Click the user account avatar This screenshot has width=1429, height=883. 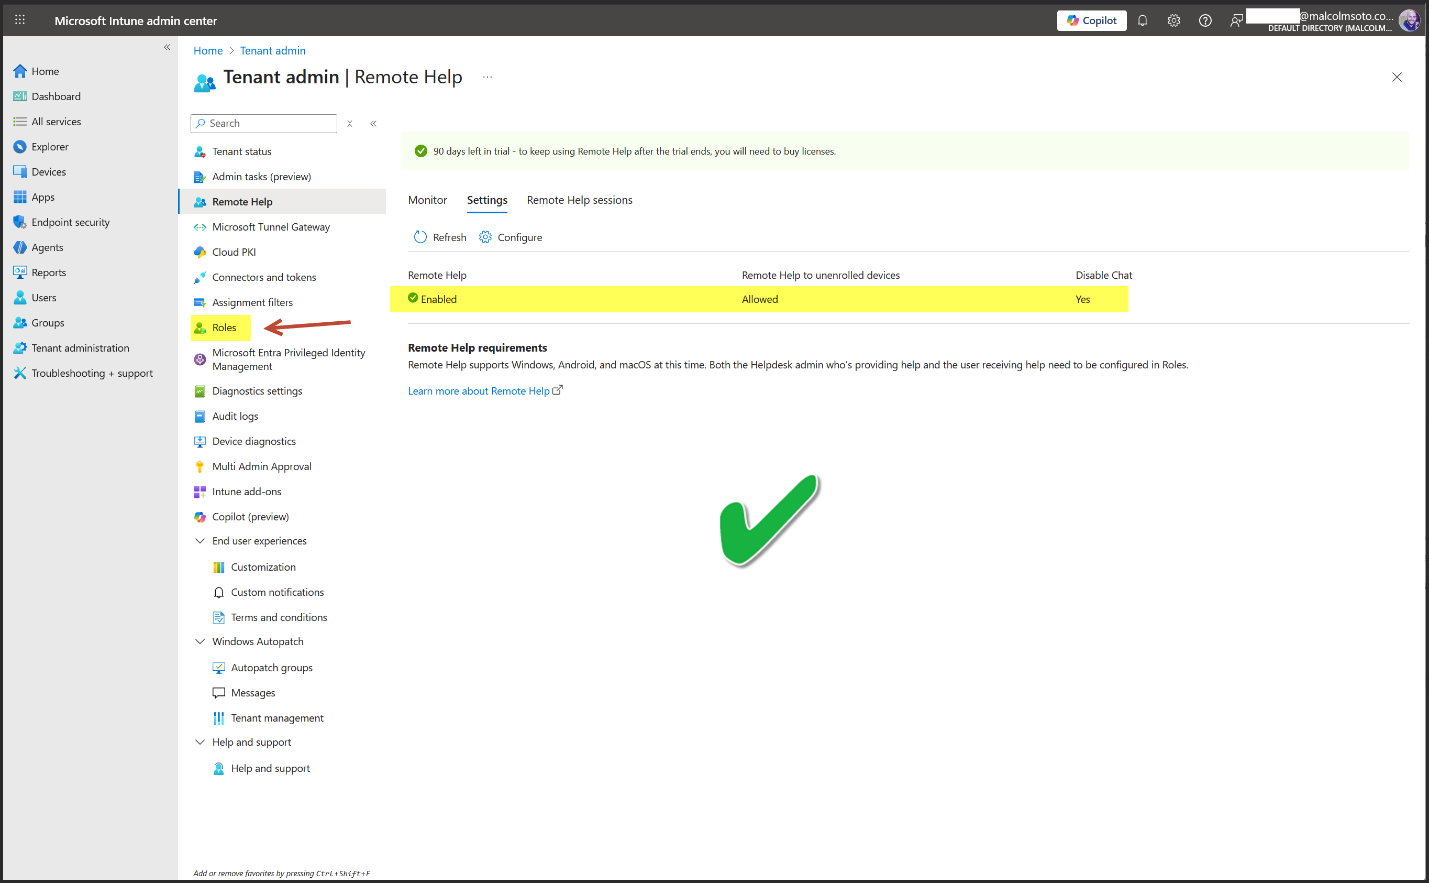click(1408, 21)
